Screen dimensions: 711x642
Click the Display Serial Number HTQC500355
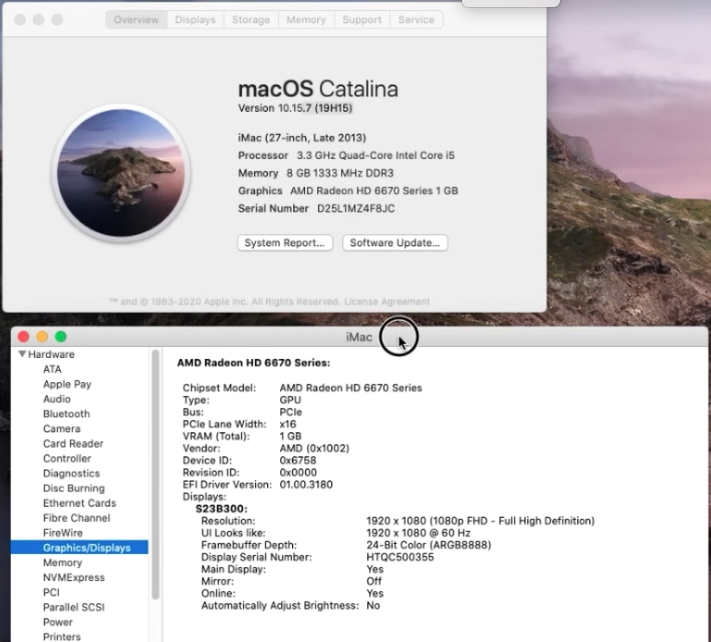coord(400,557)
